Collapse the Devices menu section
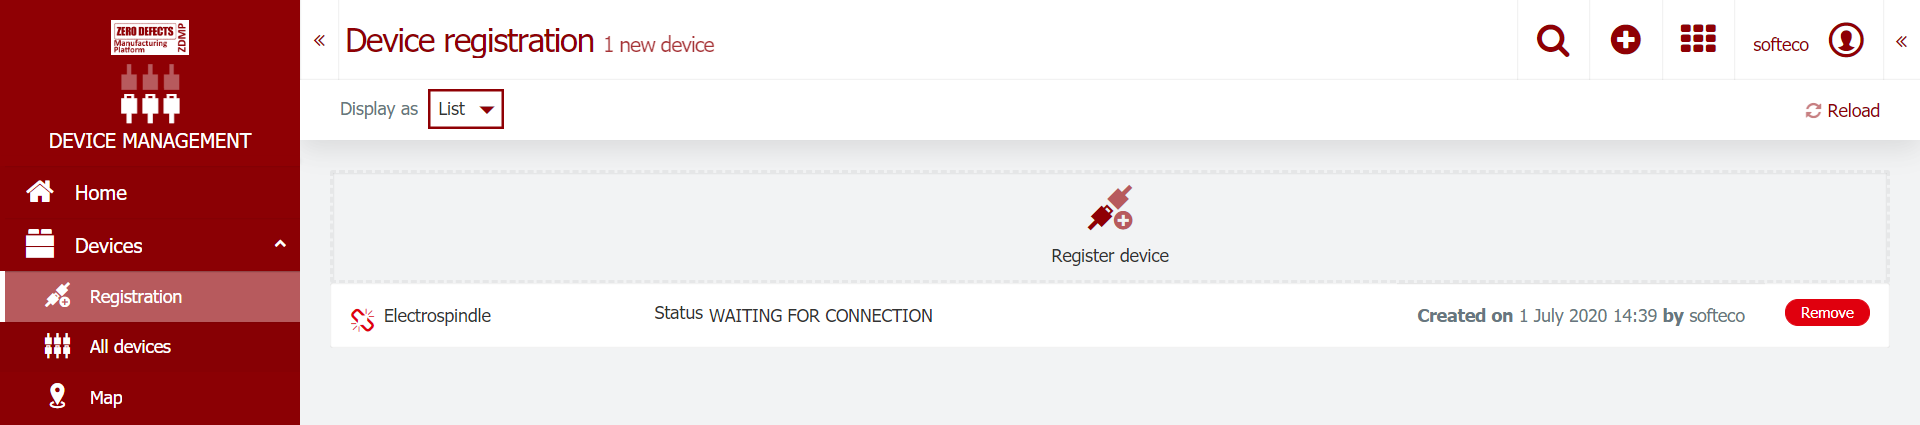Screen dimensions: 1920x425 (x=280, y=244)
